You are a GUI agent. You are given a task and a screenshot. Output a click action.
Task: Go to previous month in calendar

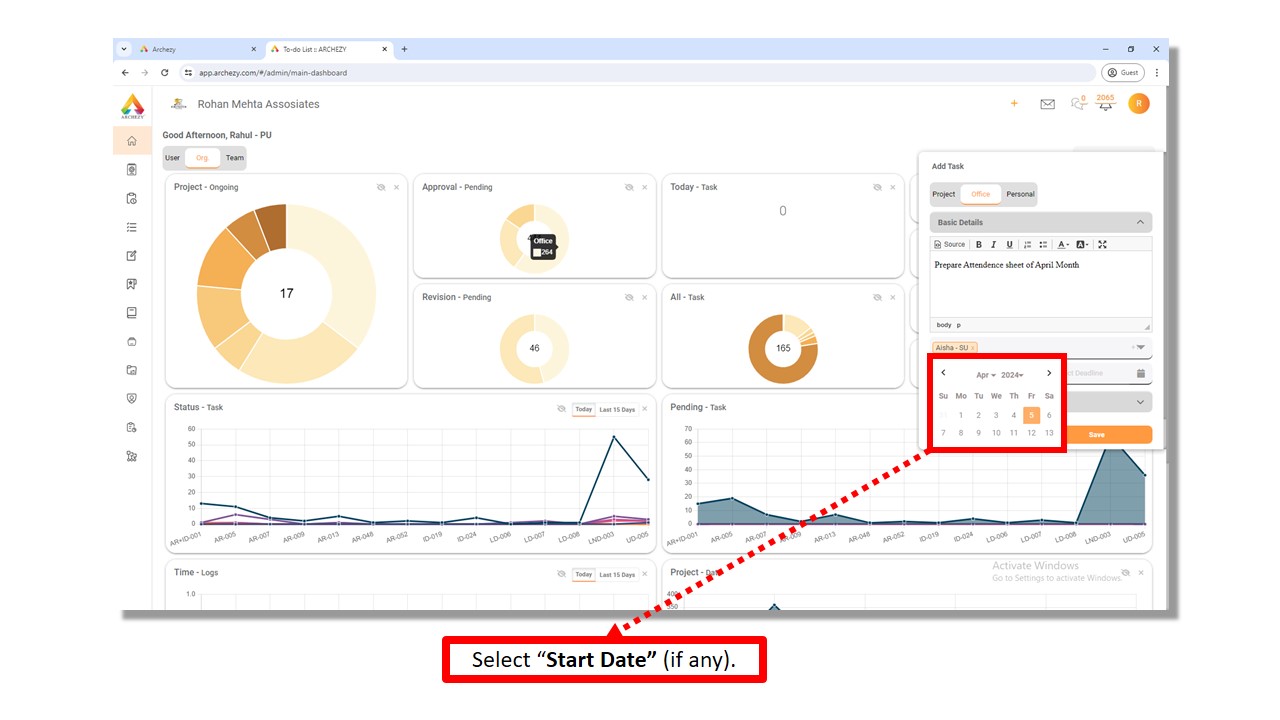[x=944, y=373]
